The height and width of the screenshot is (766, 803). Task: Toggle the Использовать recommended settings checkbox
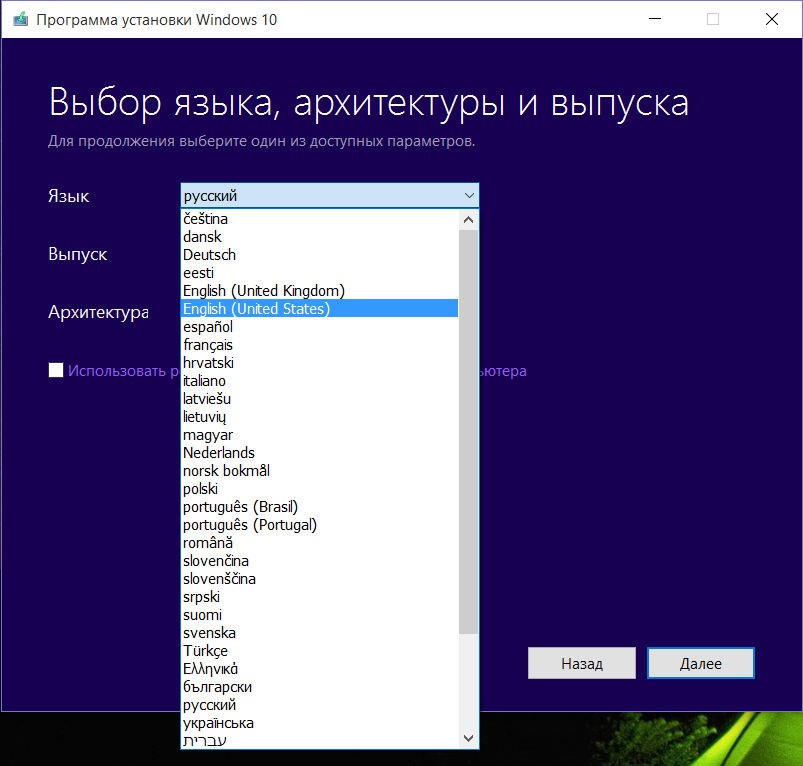tap(56, 370)
